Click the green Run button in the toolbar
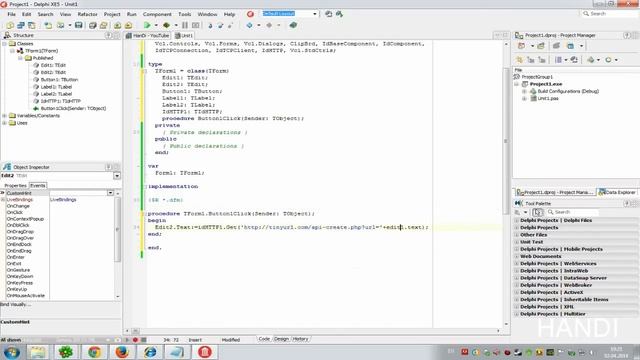This screenshot has height=360, width=640. [x=147, y=25]
